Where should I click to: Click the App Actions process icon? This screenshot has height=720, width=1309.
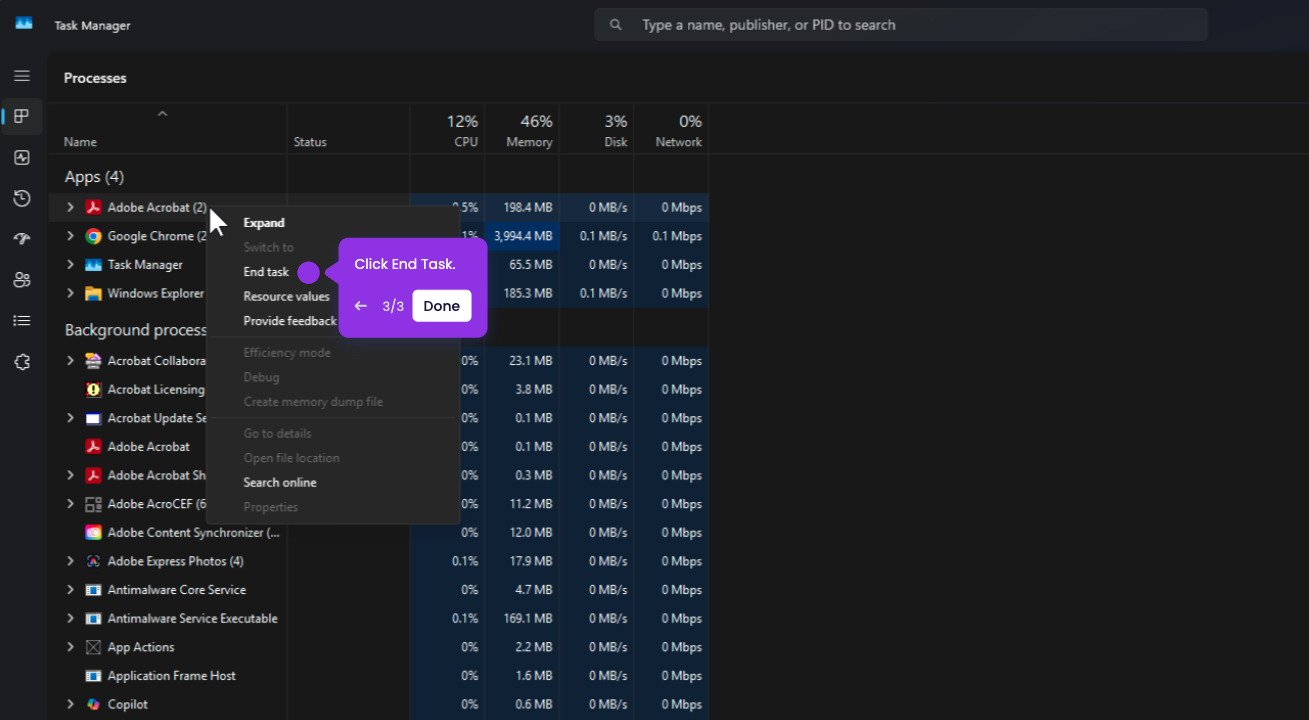pyautogui.click(x=93, y=648)
